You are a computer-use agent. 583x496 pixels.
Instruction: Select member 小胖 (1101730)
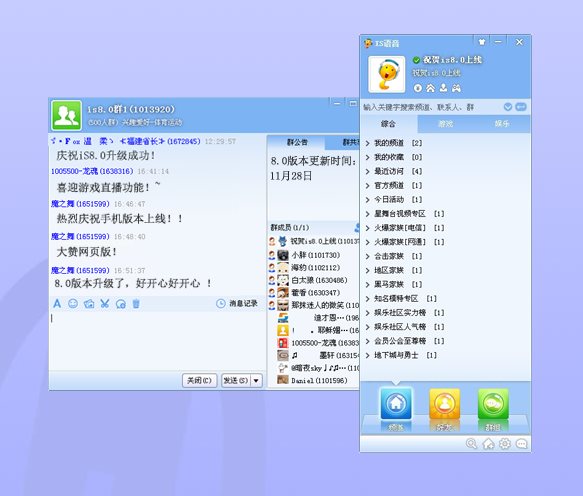coord(314,255)
